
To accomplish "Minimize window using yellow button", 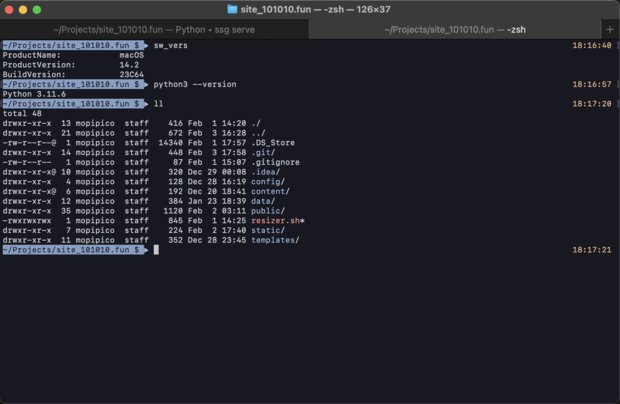I will tap(23, 9).
